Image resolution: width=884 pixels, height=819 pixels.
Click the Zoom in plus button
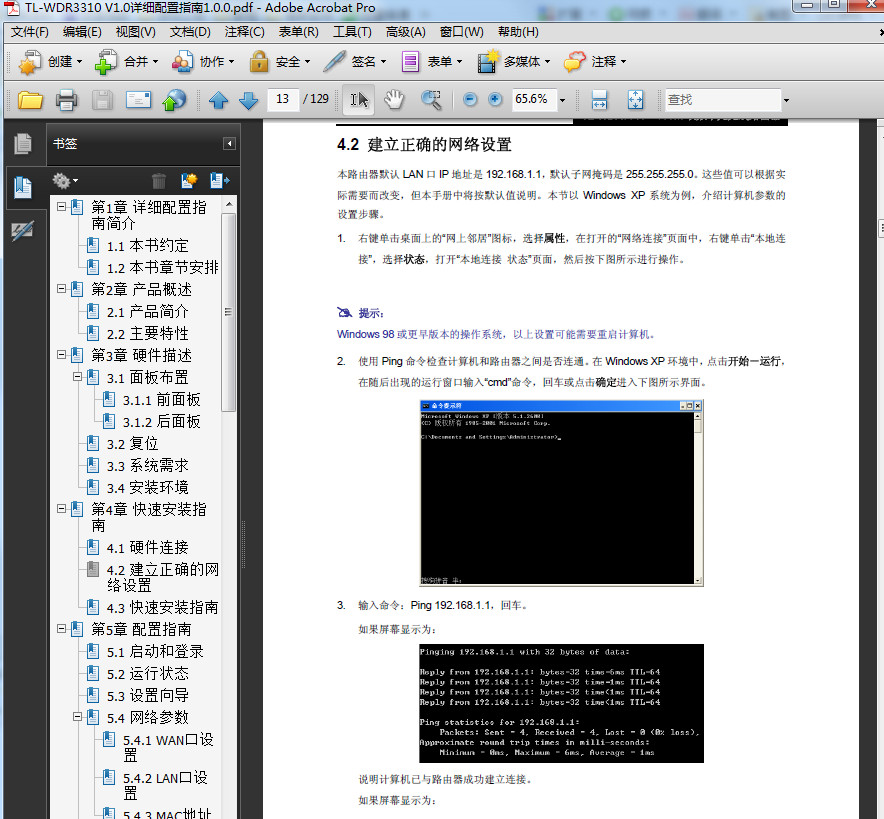495,100
